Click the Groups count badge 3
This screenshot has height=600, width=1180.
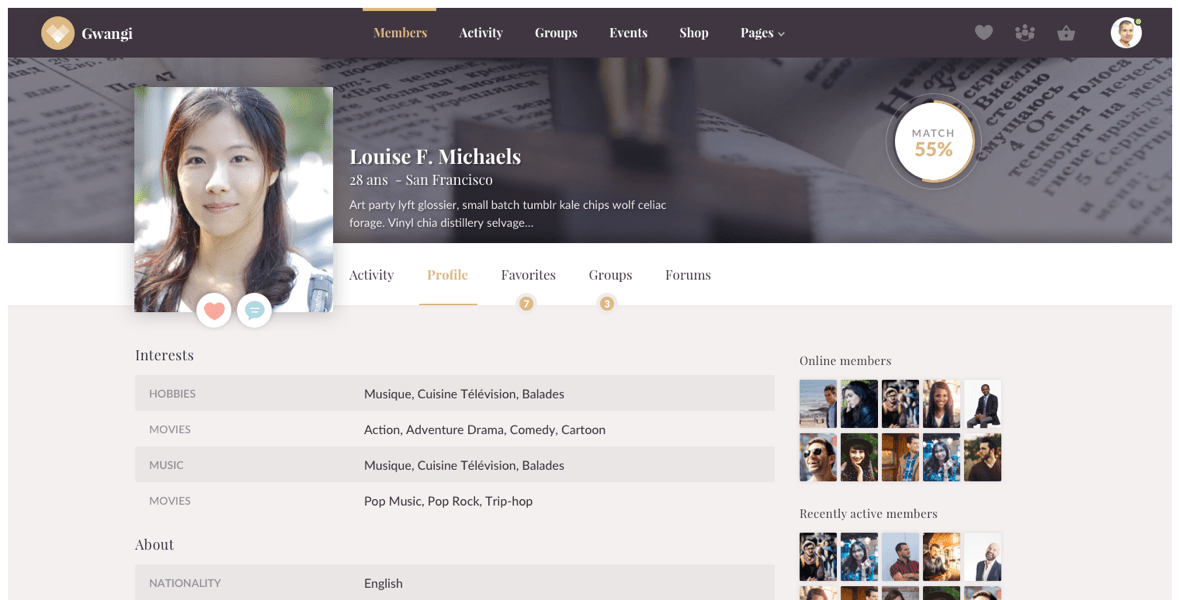point(607,304)
